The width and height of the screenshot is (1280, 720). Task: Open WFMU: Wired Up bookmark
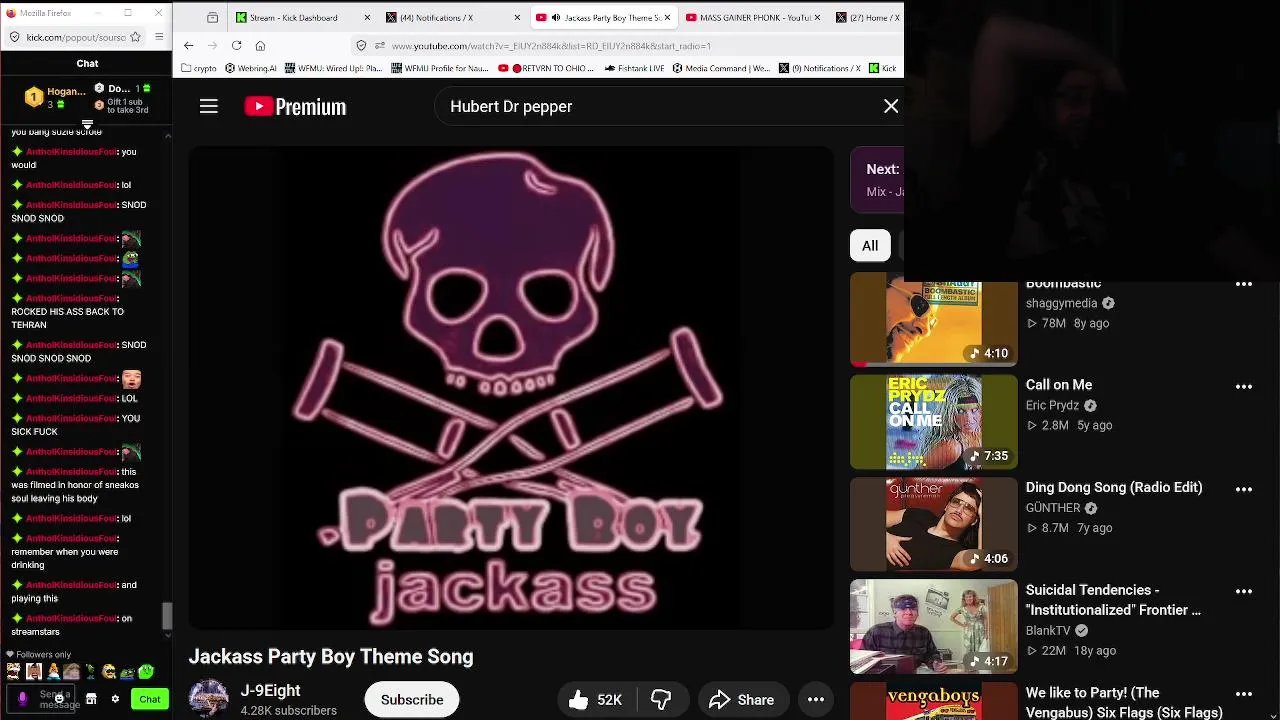(x=333, y=68)
